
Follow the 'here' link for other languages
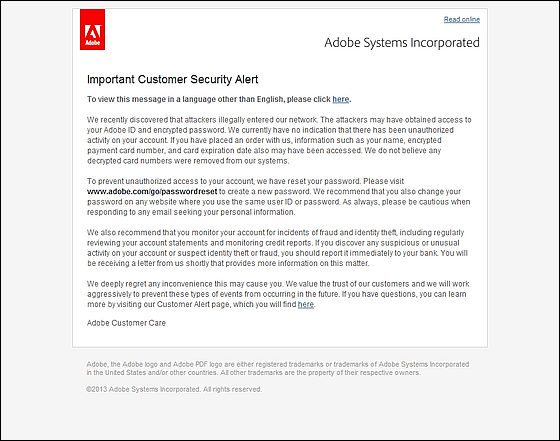point(341,99)
